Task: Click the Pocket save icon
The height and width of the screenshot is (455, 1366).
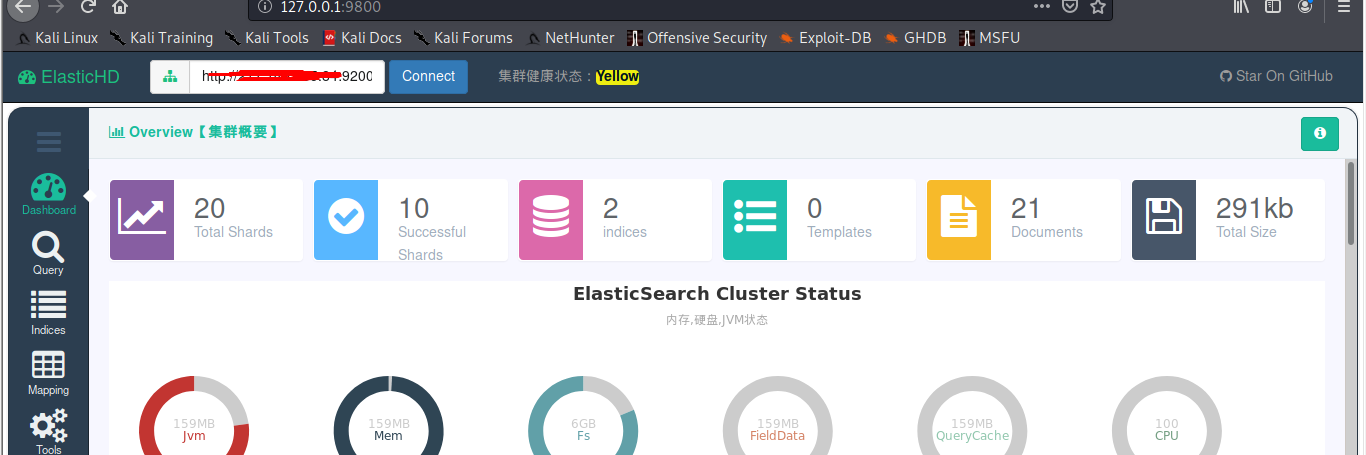Action: coord(1070,6)
